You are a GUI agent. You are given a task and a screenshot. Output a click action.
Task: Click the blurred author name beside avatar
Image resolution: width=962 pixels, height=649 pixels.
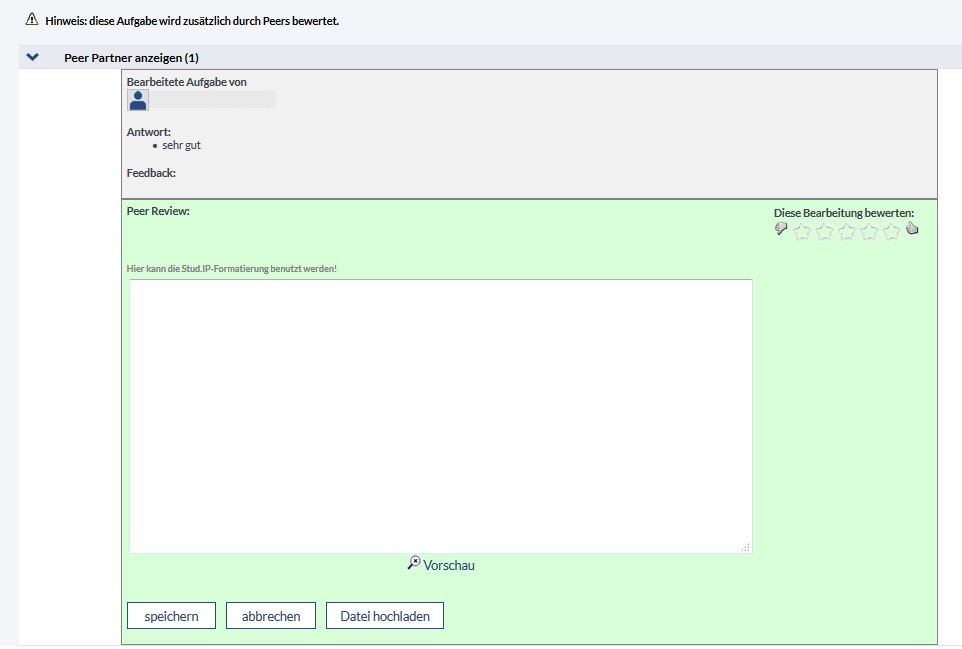click(x=212, y=99)
